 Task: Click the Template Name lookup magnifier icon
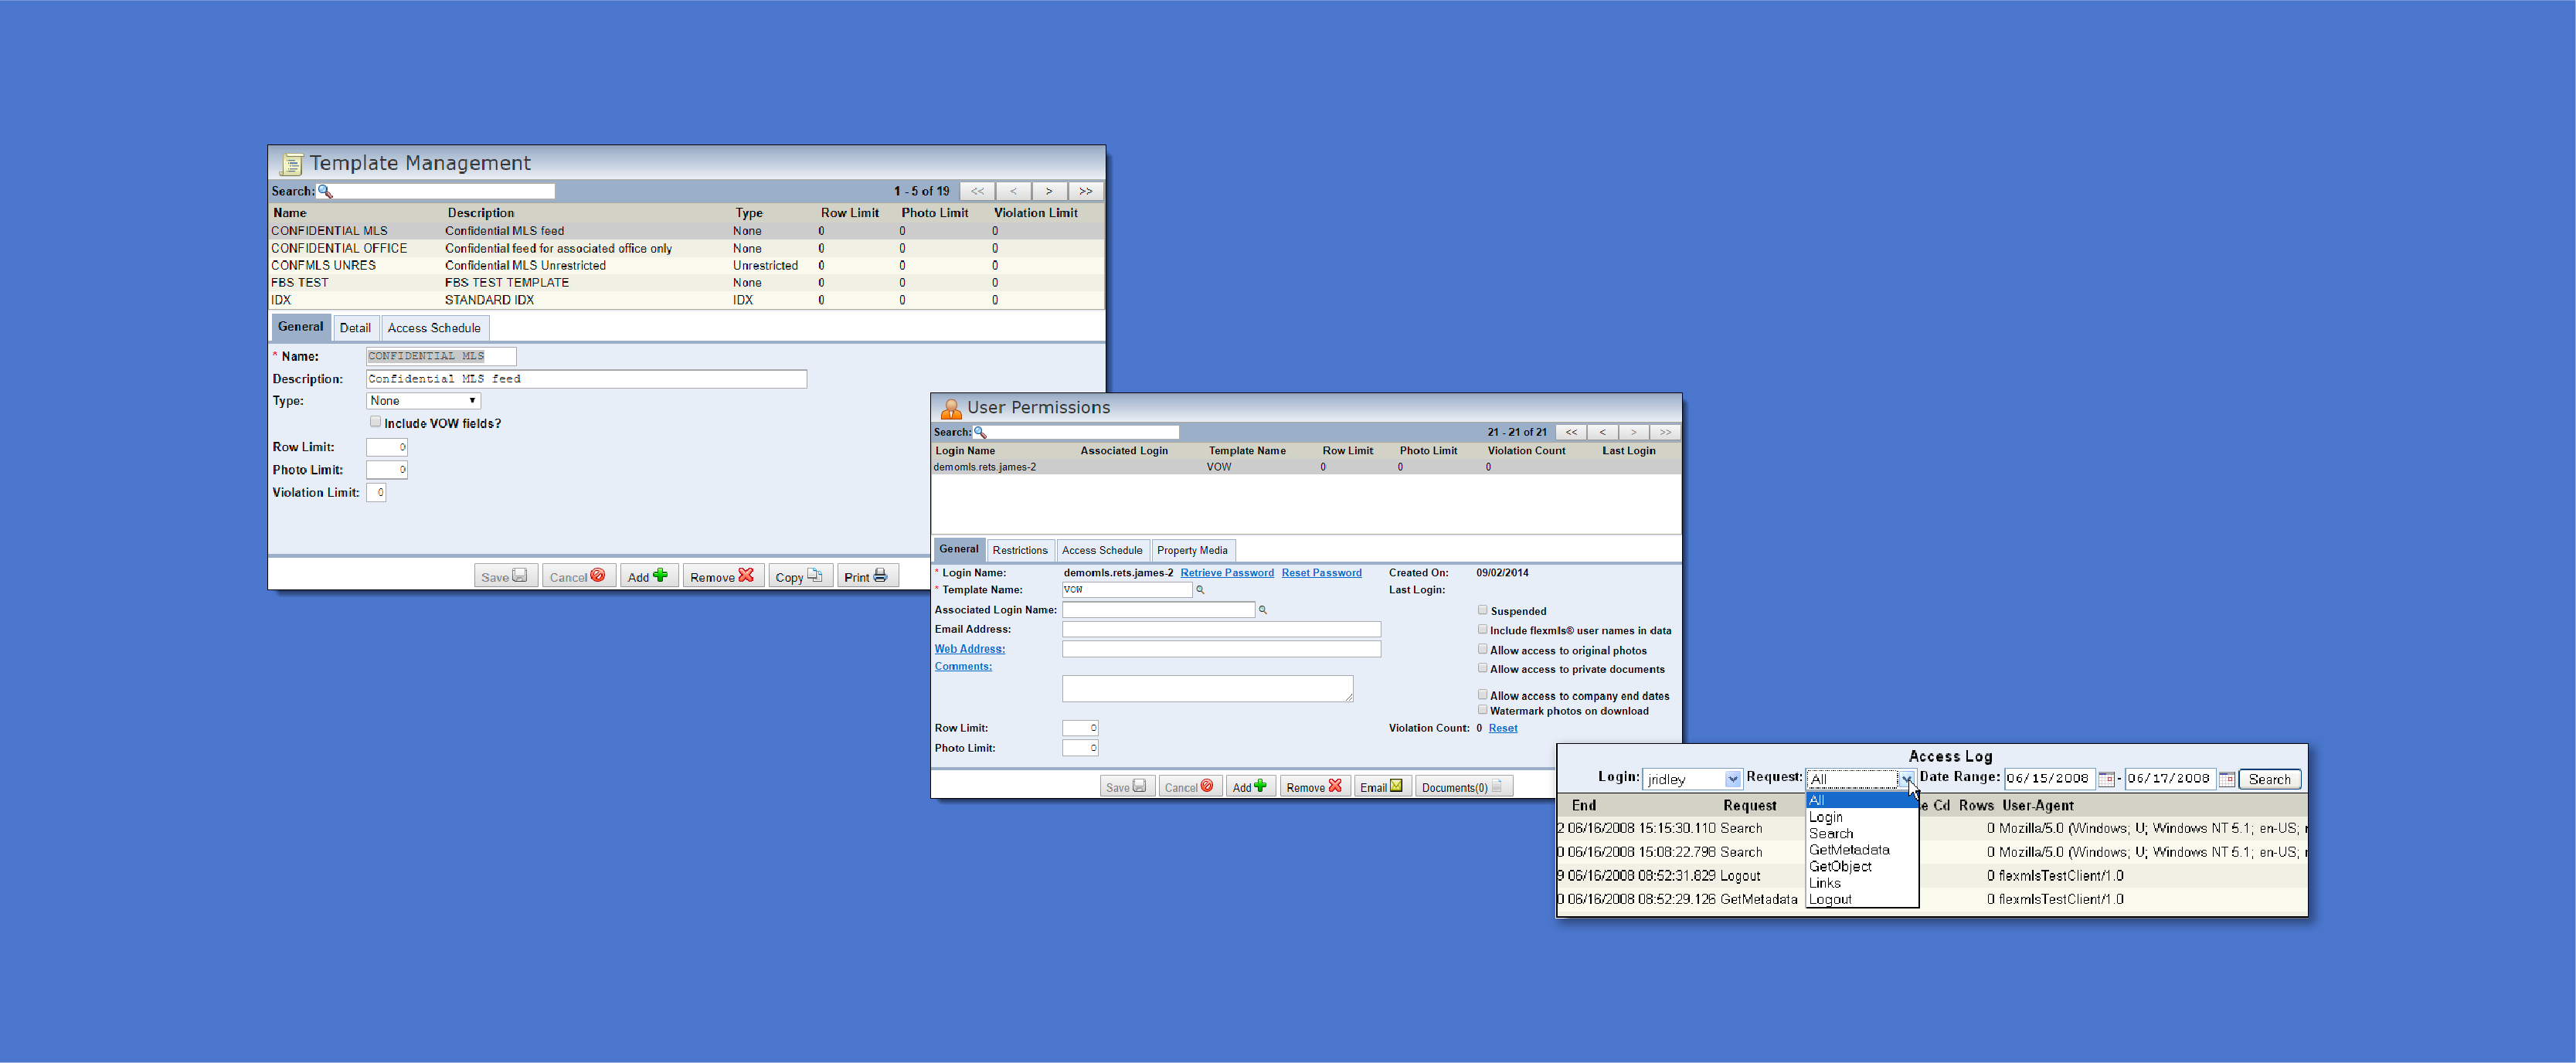coord(1200,590)
